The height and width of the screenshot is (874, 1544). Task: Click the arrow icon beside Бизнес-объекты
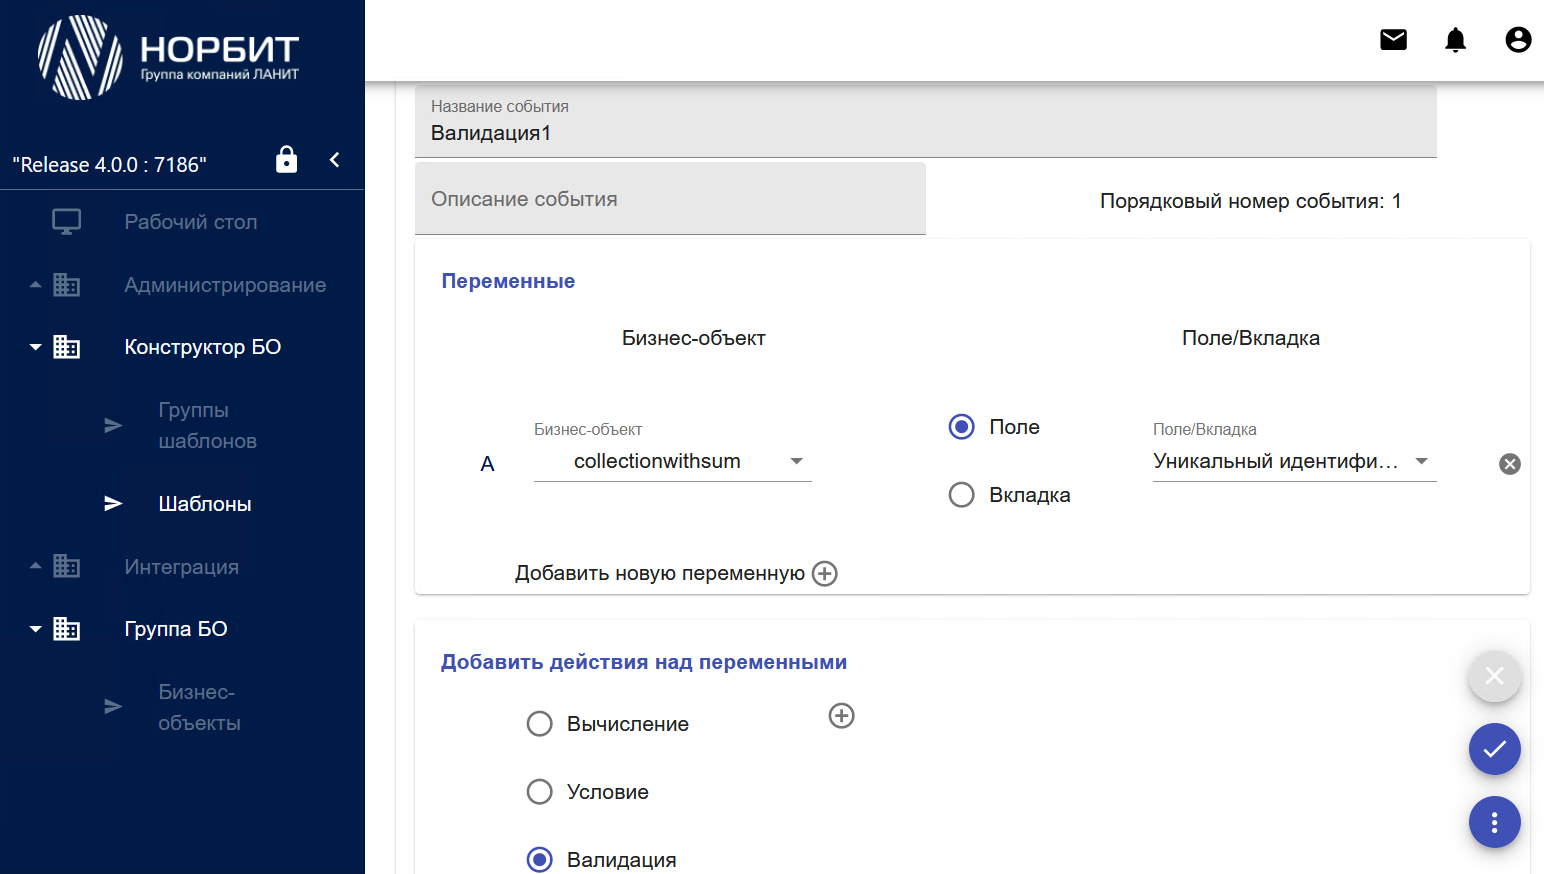point(113,707)
